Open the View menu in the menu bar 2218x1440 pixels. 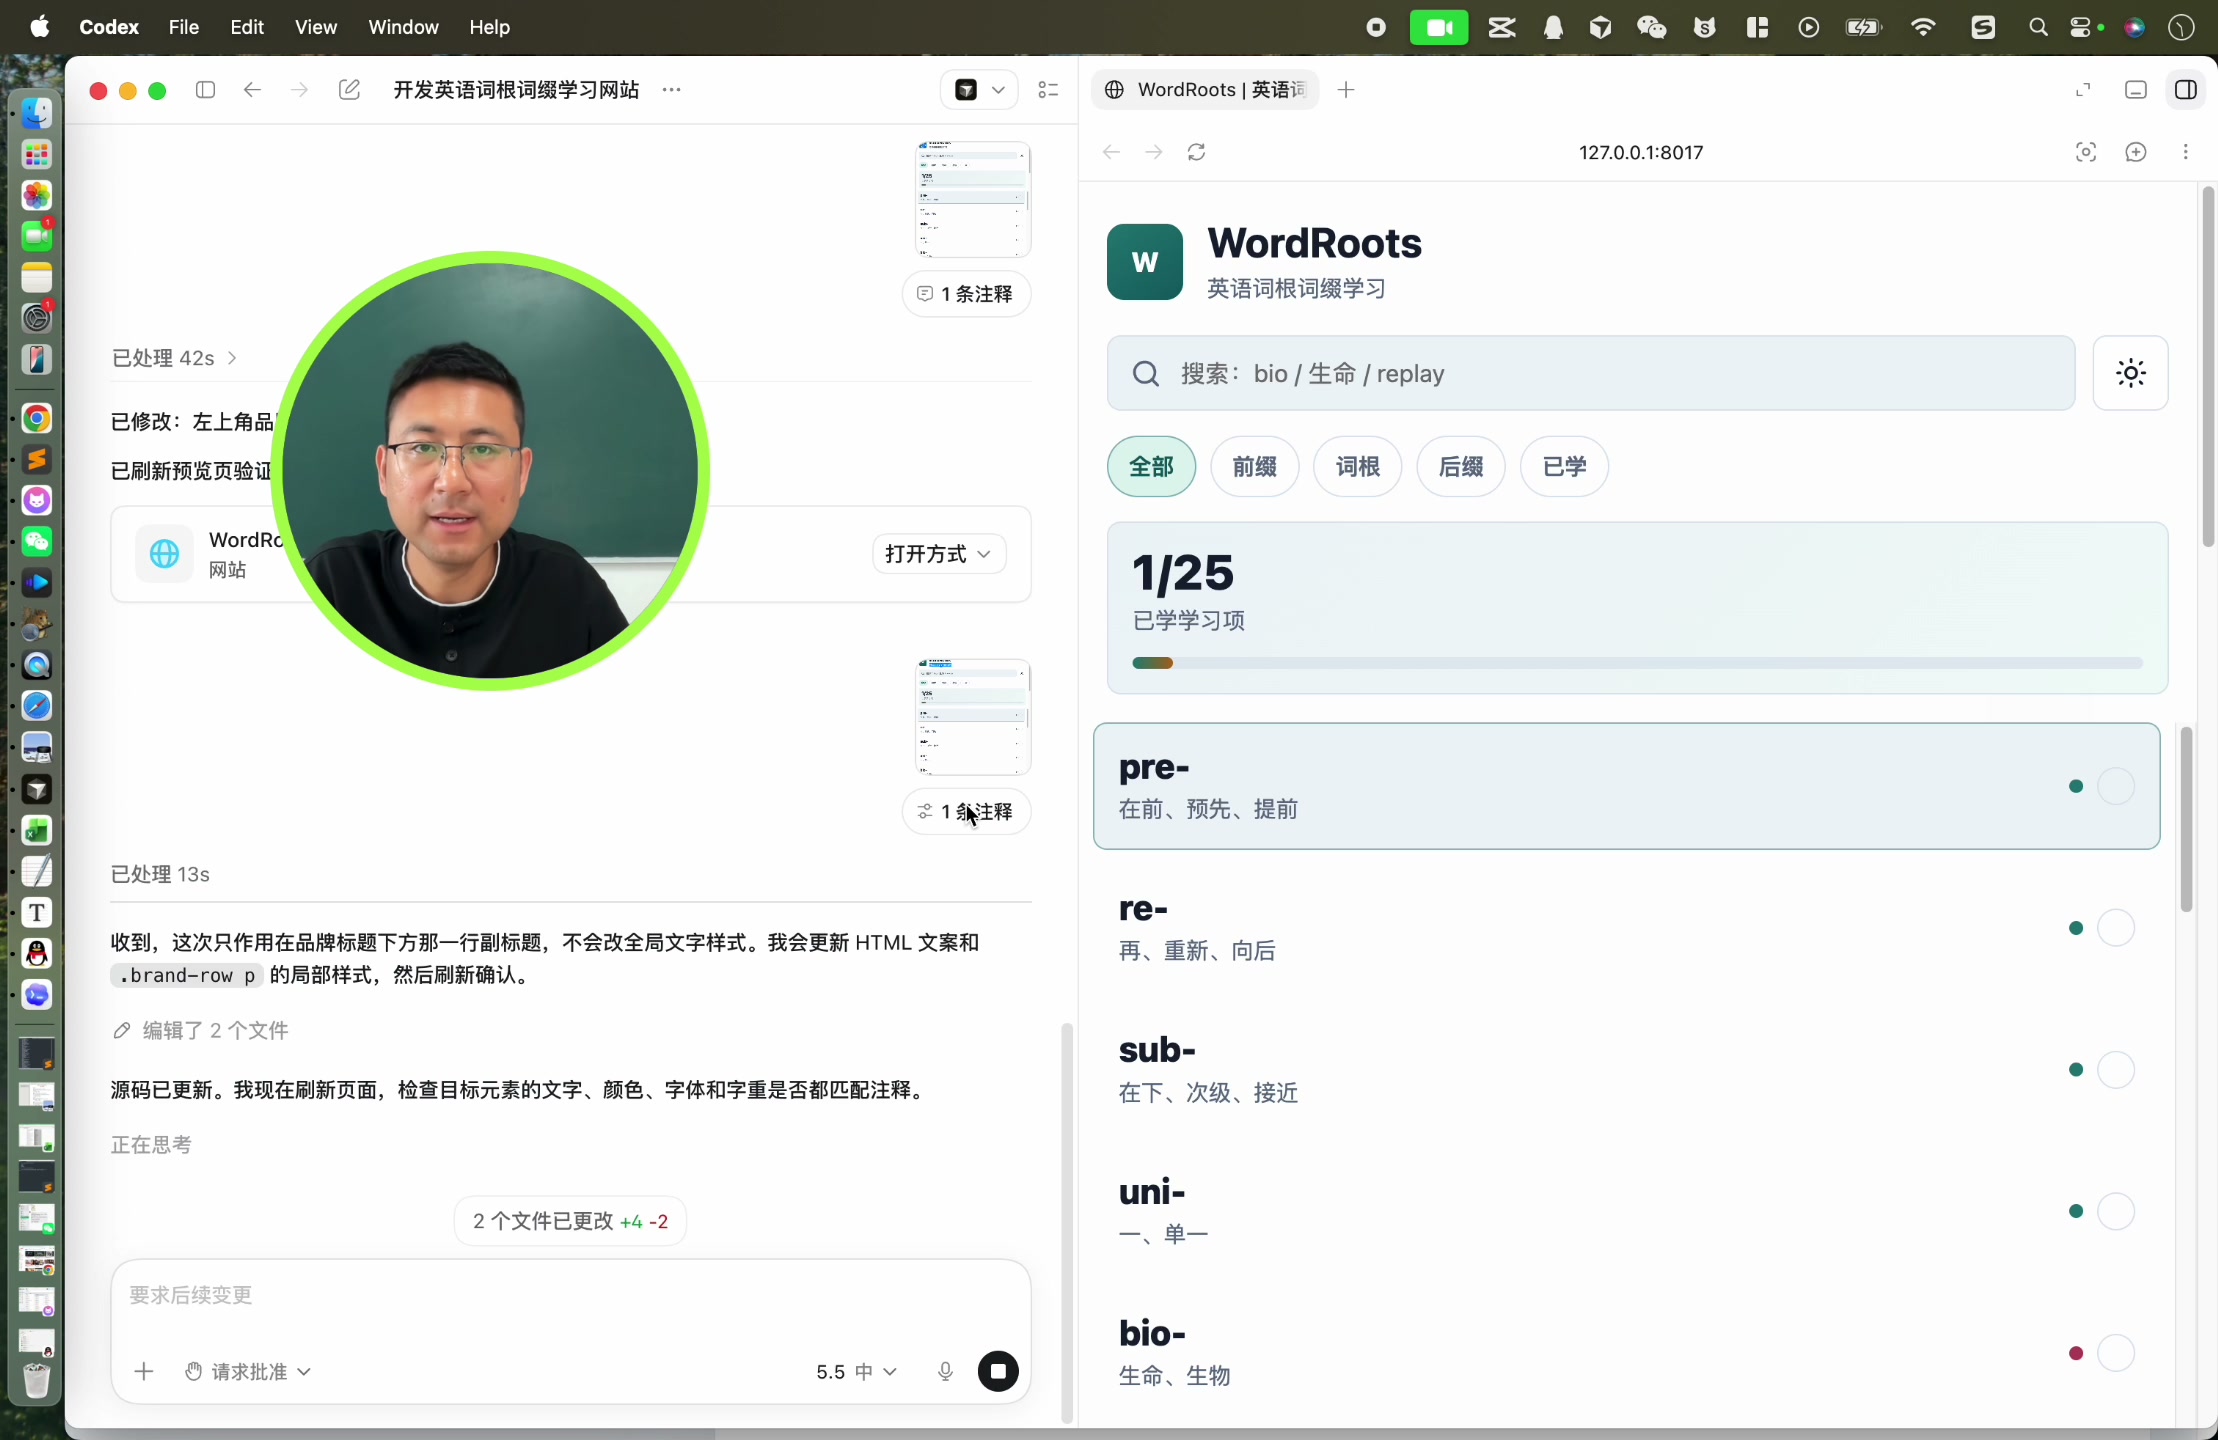(315, 27)
